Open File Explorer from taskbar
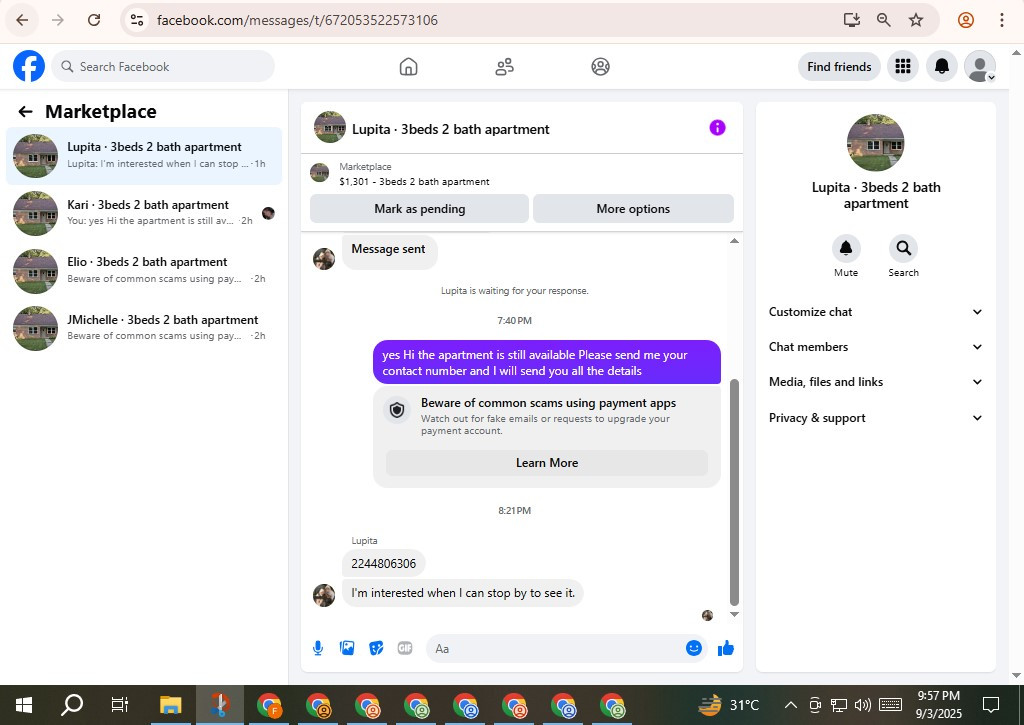The width and height of the screenshot is (1024, 725). click(170, 705)
